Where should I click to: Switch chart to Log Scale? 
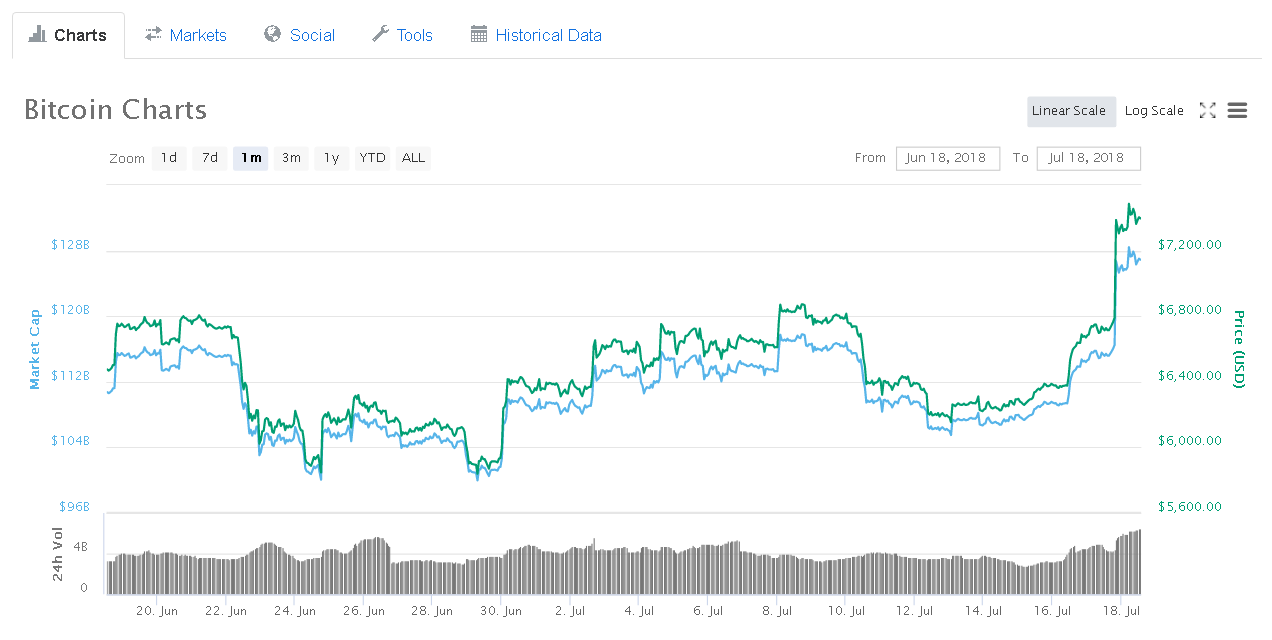1153,111
